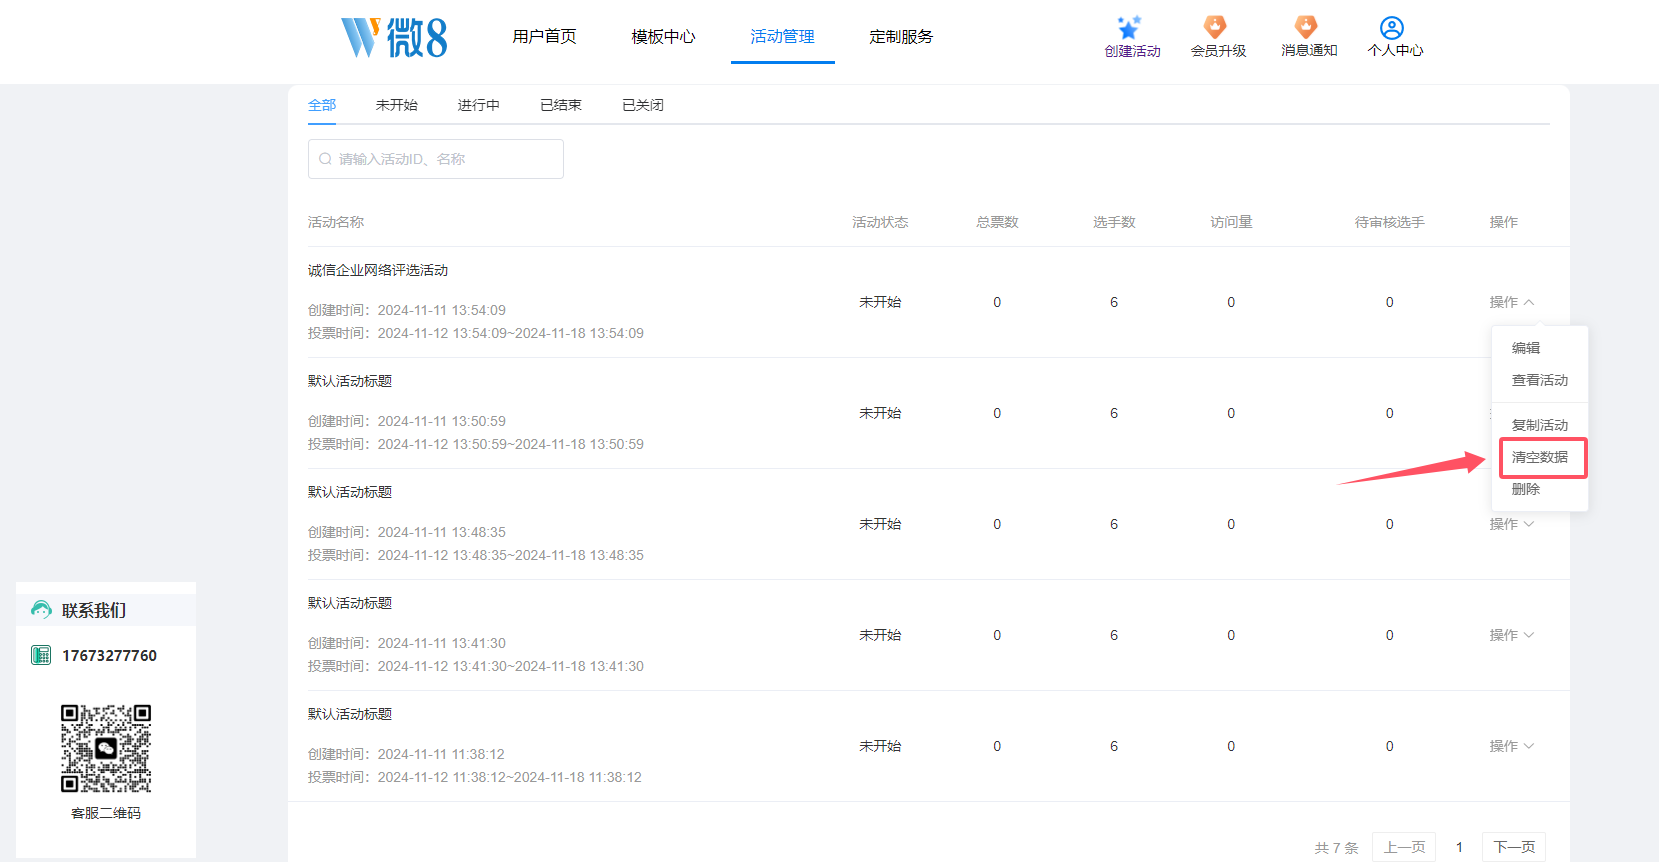Click 待审核选手 column header
Image resolution: width=1659 pixels, height=862 pixels.
pyautogui.click(x=1390, y=222)
